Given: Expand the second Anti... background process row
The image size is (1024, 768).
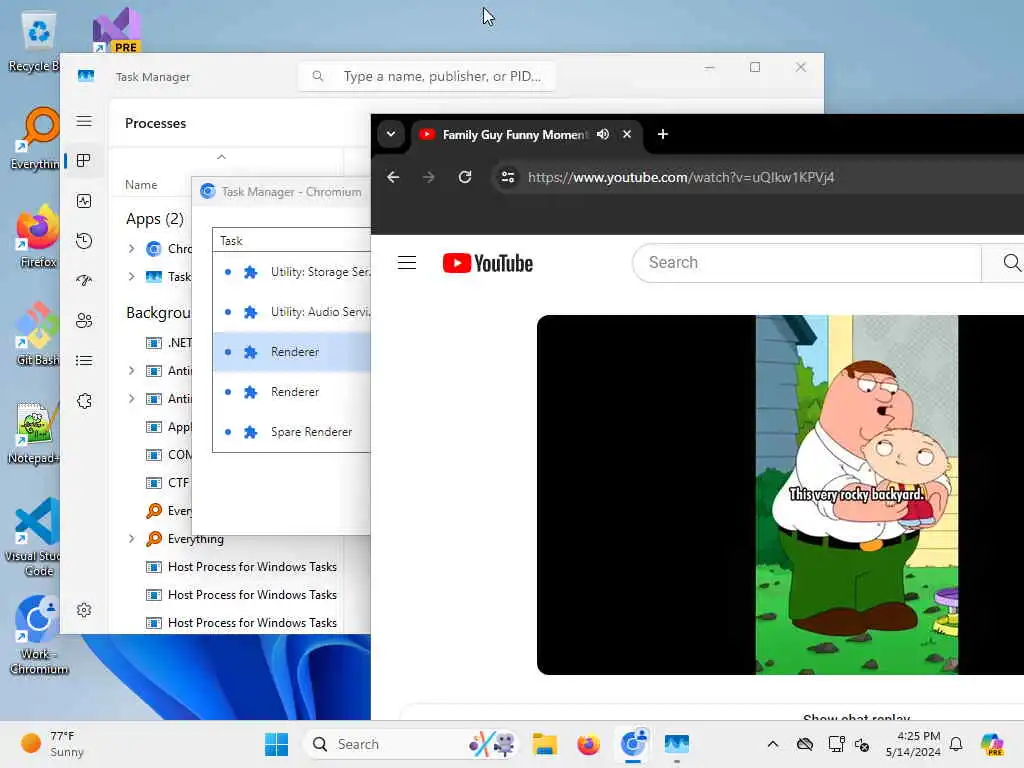Looking at the screenshot, I should tap(132, 399).
